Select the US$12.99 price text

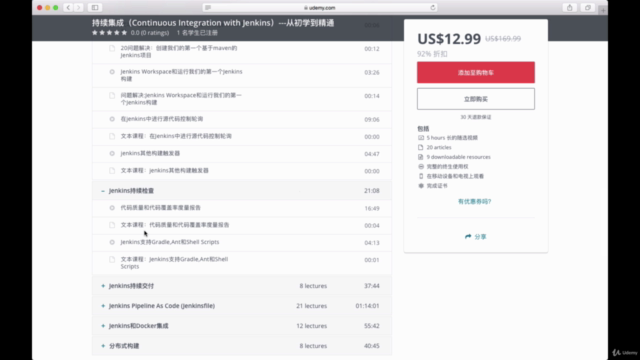coord(449,39)
